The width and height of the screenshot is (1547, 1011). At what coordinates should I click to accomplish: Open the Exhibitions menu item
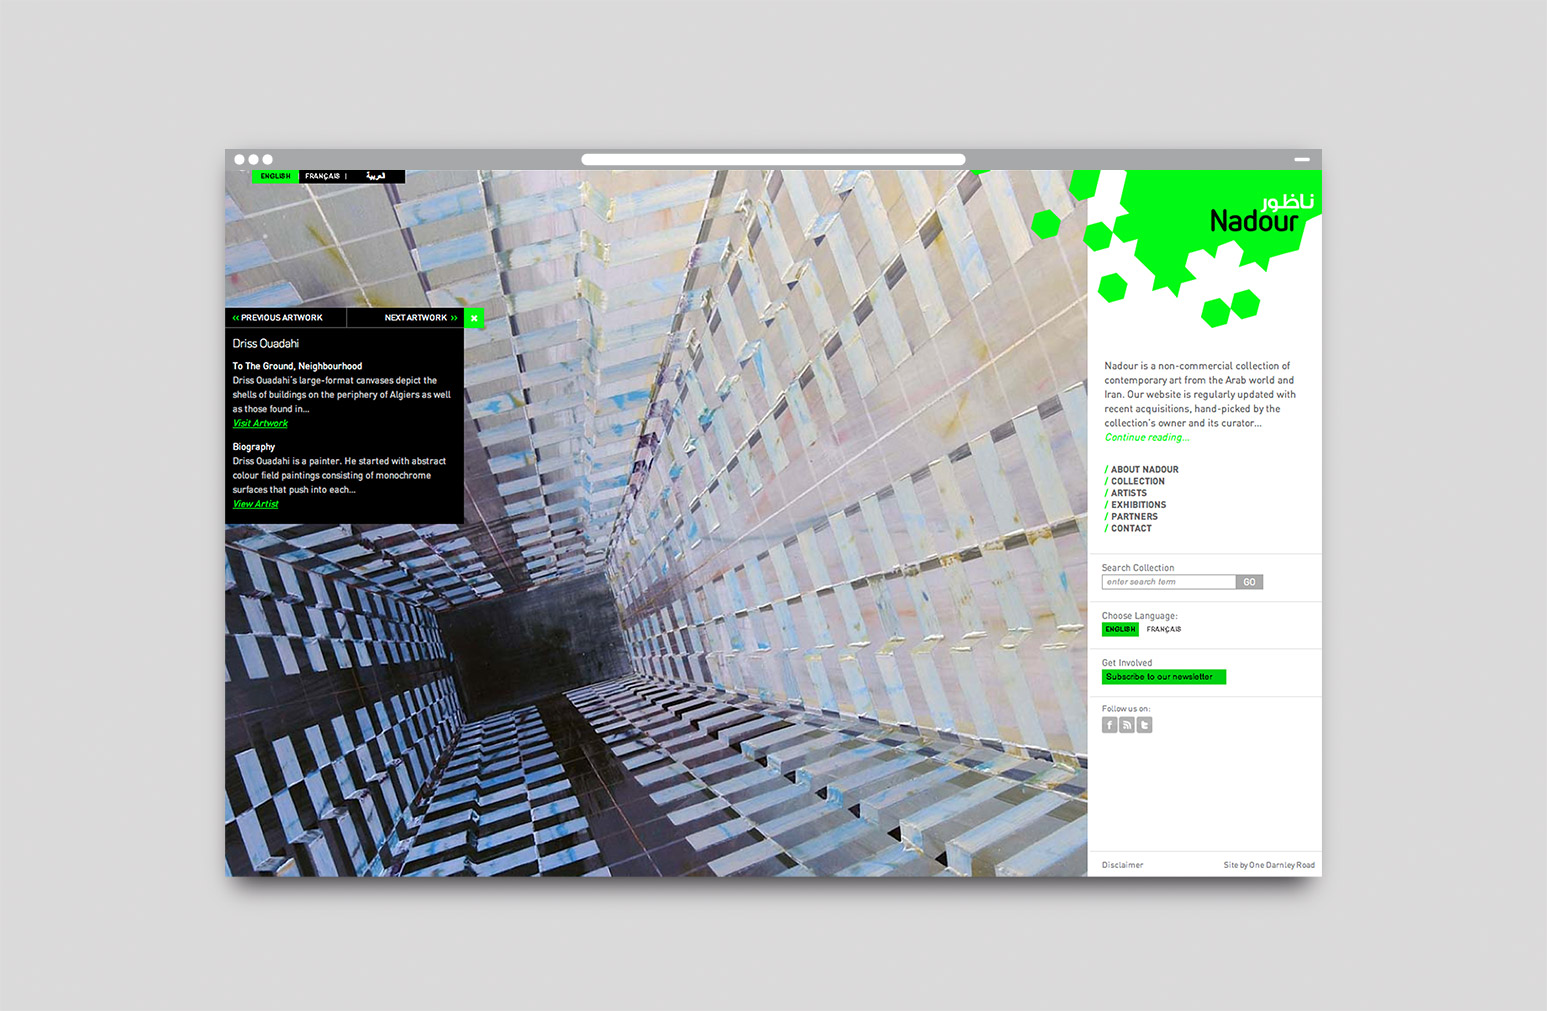click(x=1136, y=505)
